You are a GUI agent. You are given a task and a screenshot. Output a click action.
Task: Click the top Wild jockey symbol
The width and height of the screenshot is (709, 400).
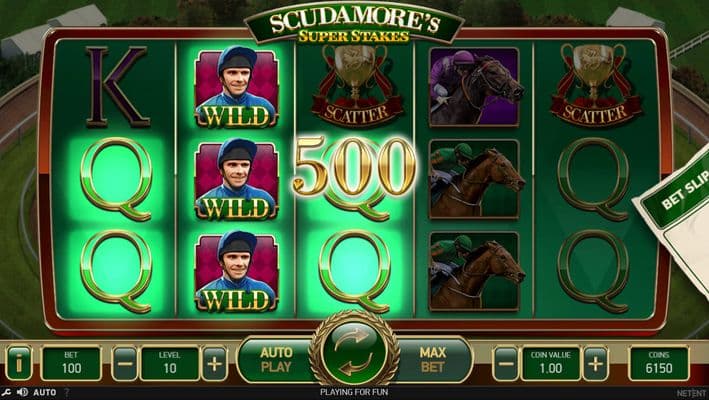click(x=236, y=87)
